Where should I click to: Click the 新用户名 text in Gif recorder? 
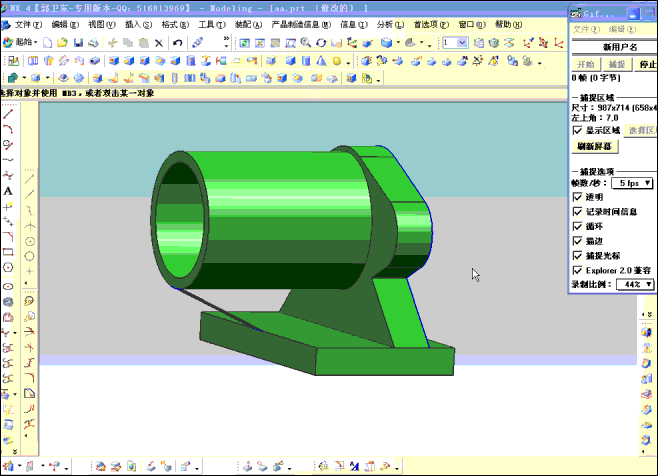[620, 47]
